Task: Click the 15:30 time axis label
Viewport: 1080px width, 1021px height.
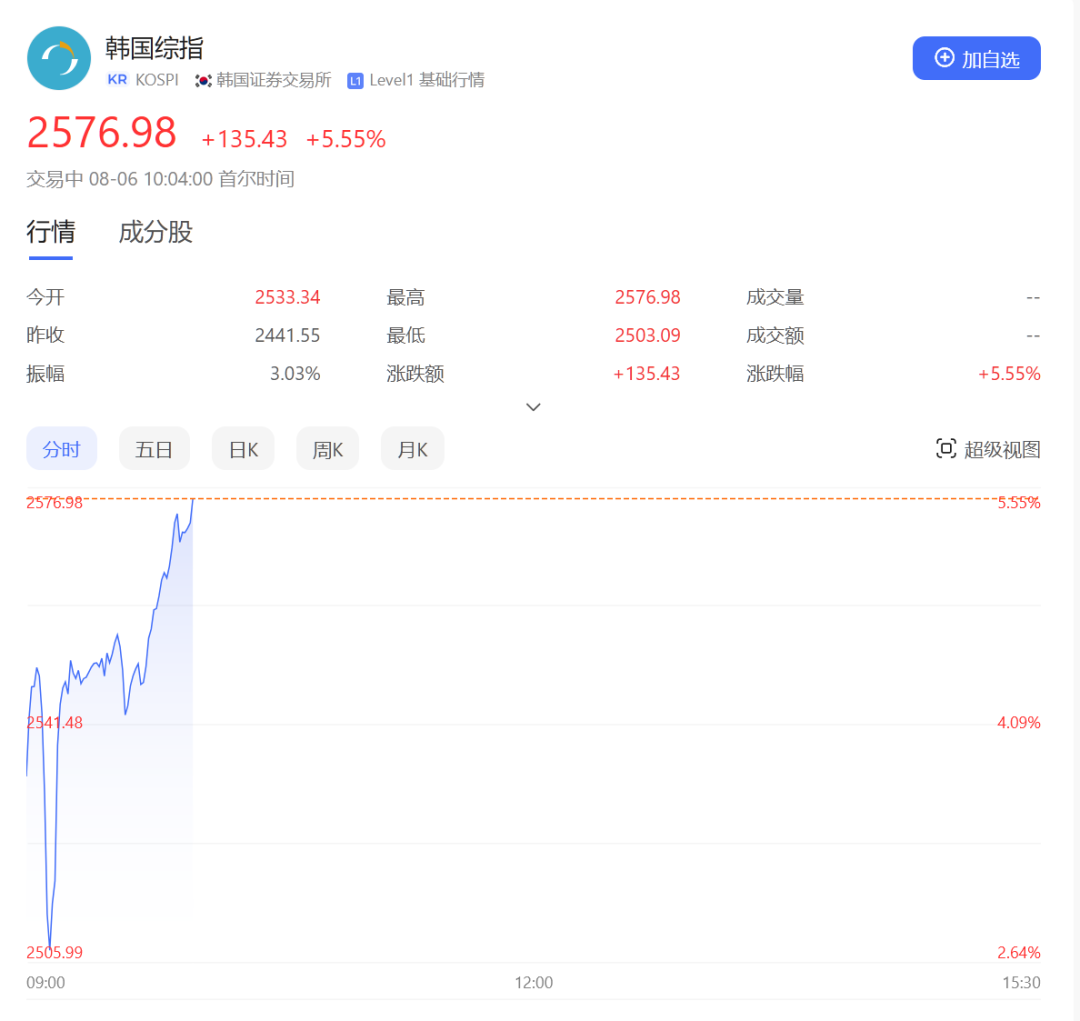Action: coord(1021,982)
